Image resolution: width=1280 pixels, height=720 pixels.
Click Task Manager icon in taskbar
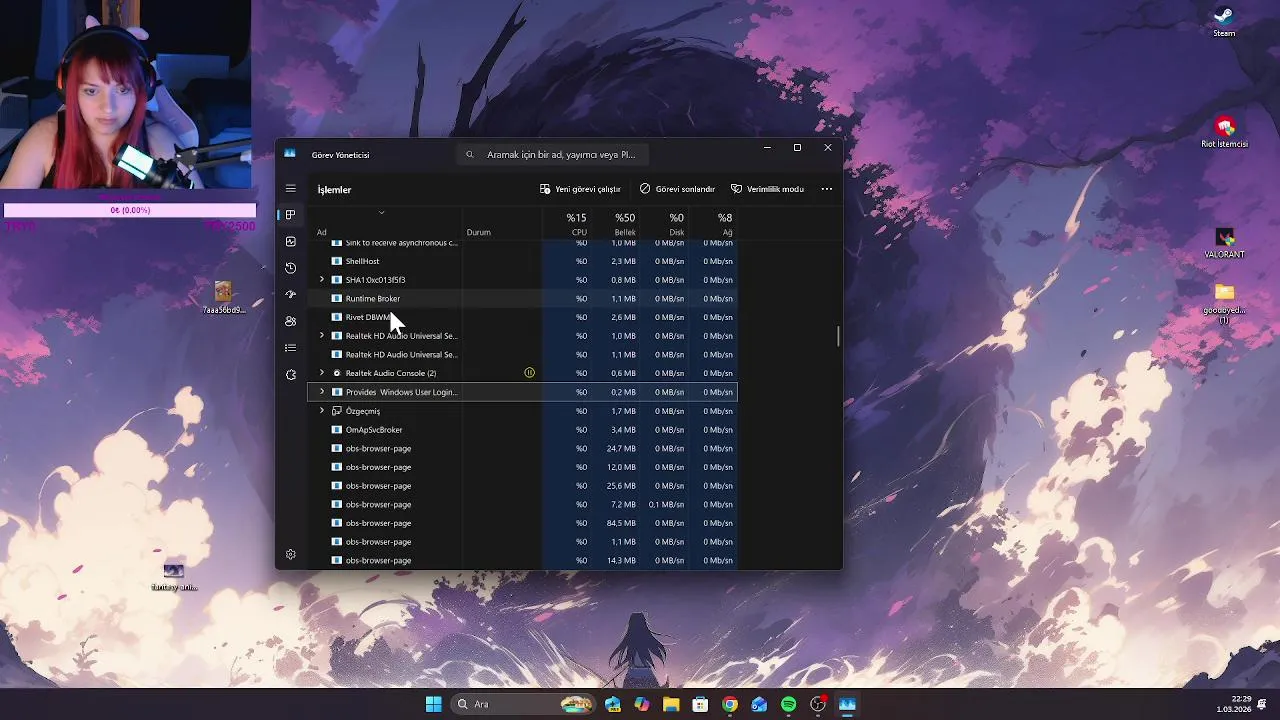click(x=847, y=704)
